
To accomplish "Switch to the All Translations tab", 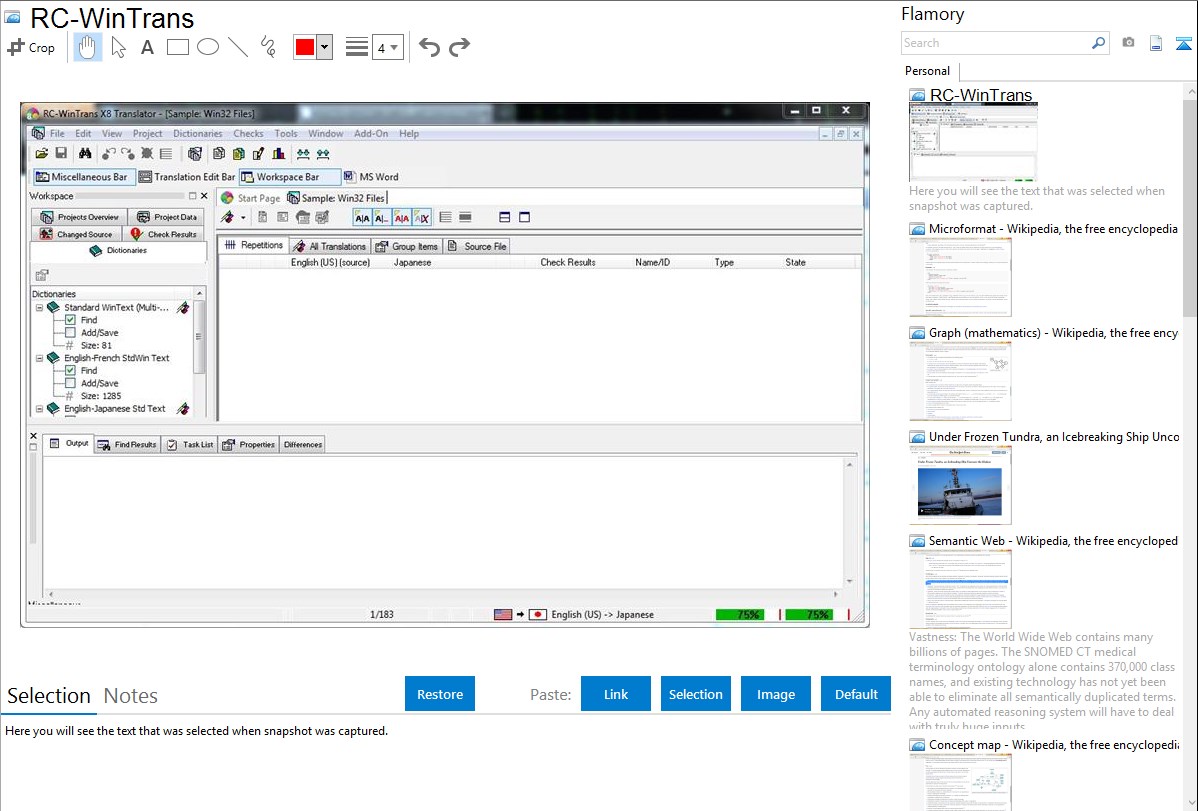I will [330, 246].
